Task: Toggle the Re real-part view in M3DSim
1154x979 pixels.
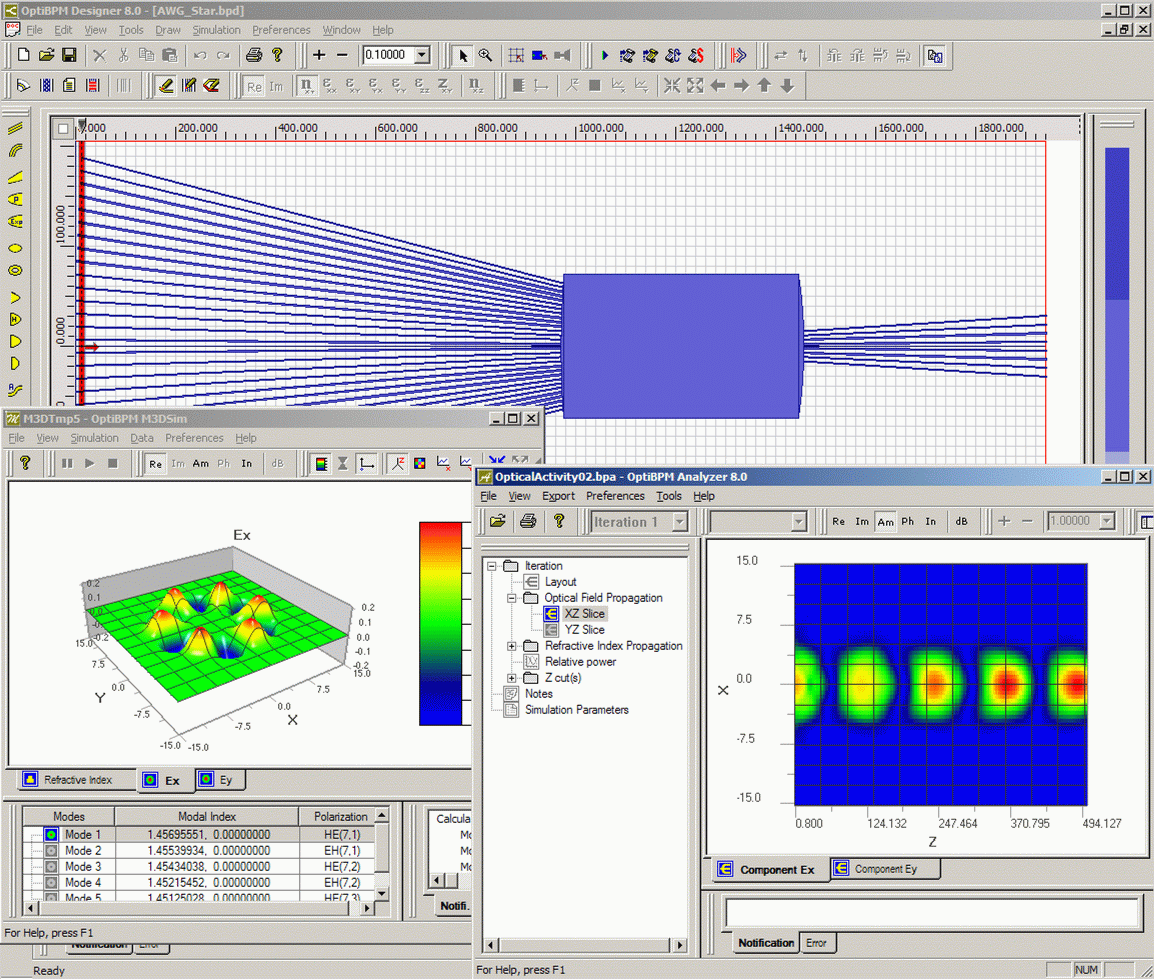Action: [x=155, y=464]
